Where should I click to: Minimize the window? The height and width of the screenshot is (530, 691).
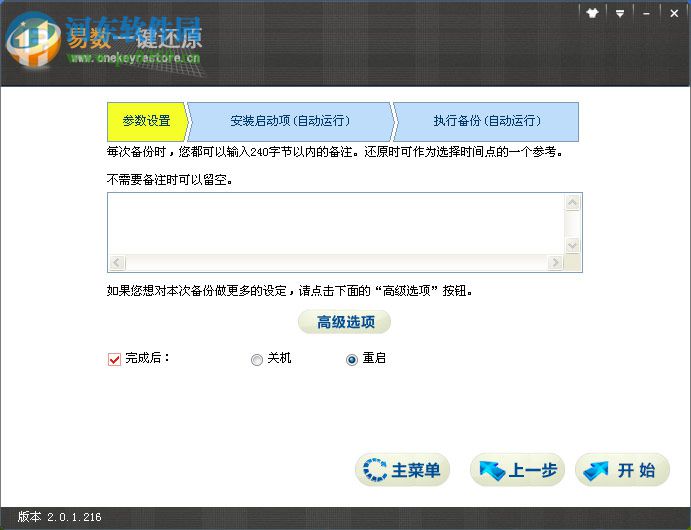tap(646, 14)
